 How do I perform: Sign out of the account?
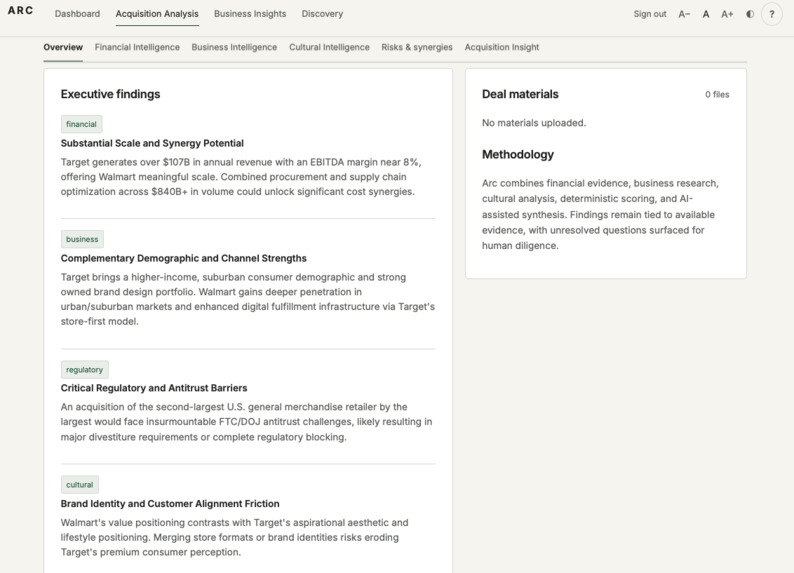650,14
